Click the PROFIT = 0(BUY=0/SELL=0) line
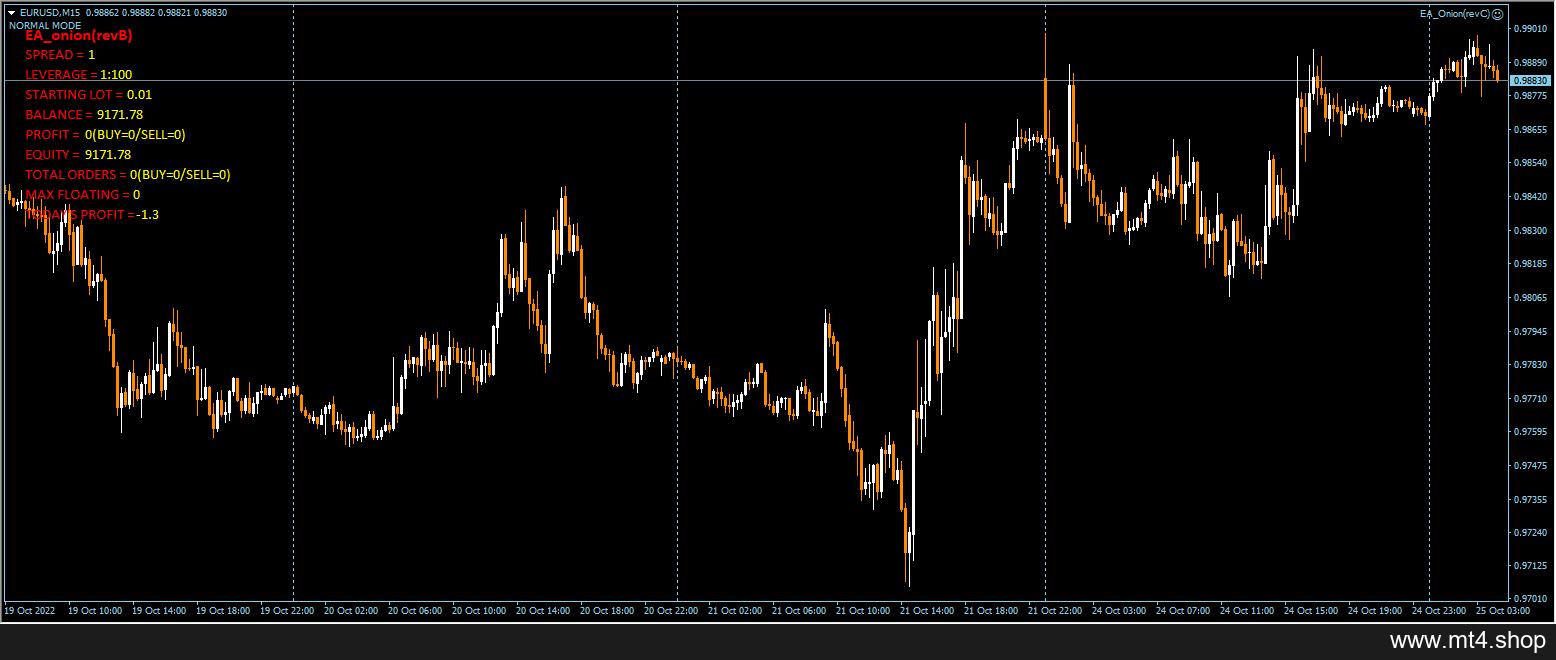Viewport: 1556px width, 660px height. (106, 135)
